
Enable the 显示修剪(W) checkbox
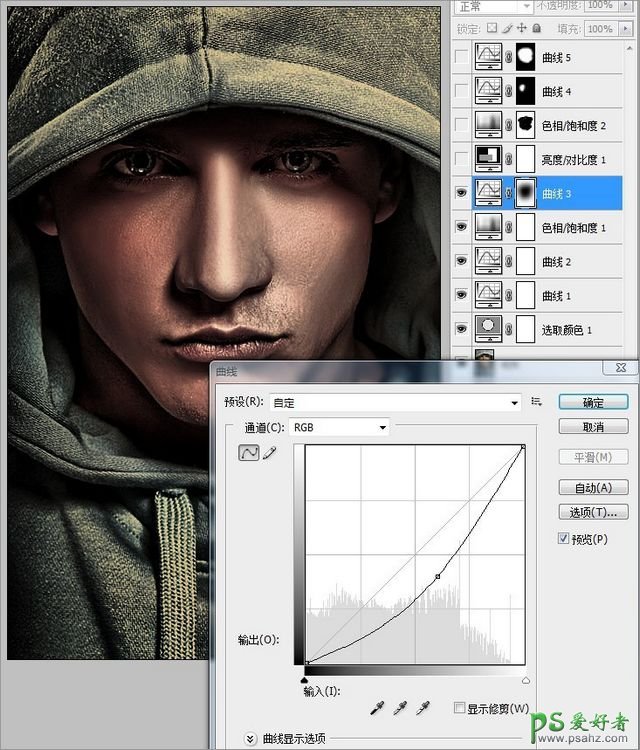[x=460, y=708]
